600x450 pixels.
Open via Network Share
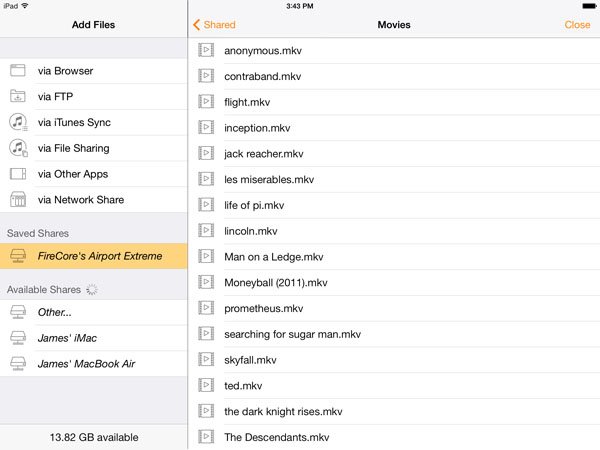tap(94, 200)
